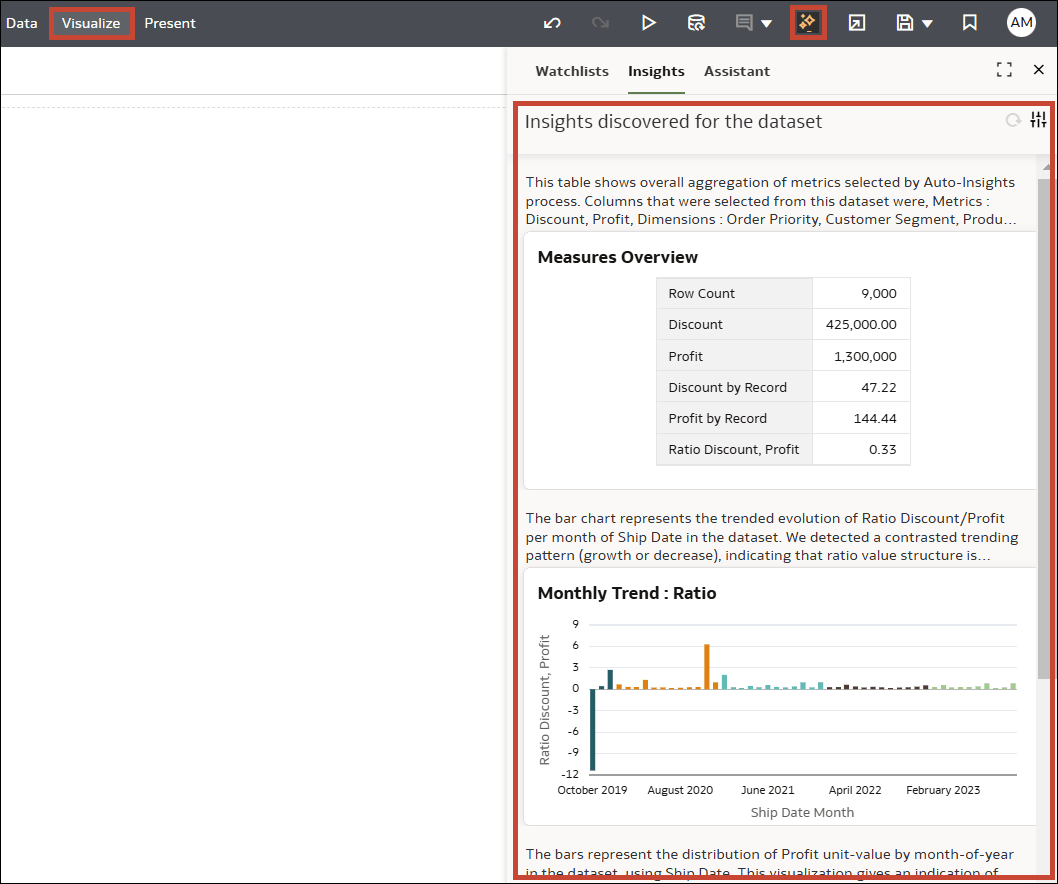
Task: Select the Auto Insights sparkle icon
Action: (x=808, y=22)
